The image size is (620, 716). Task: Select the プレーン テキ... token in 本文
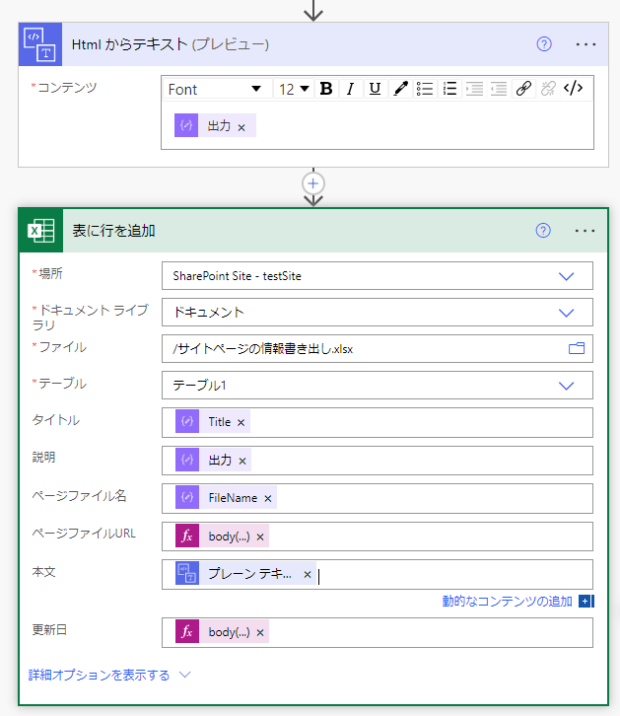pos(246,574)
